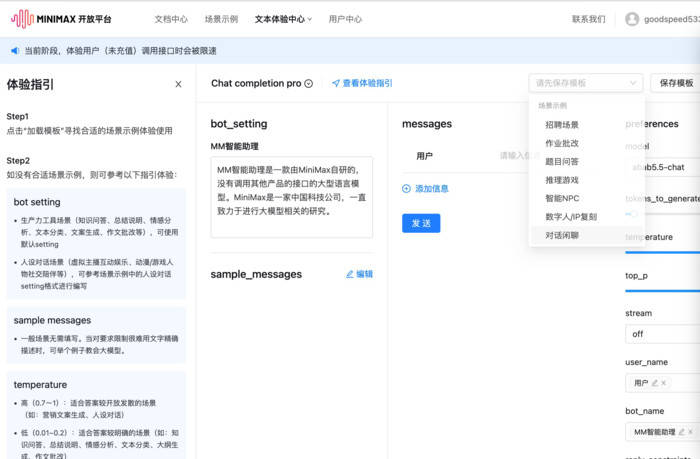Remove the 用户 tag with its x icon
Screen dimensions: 700x459
pos(664,383)
